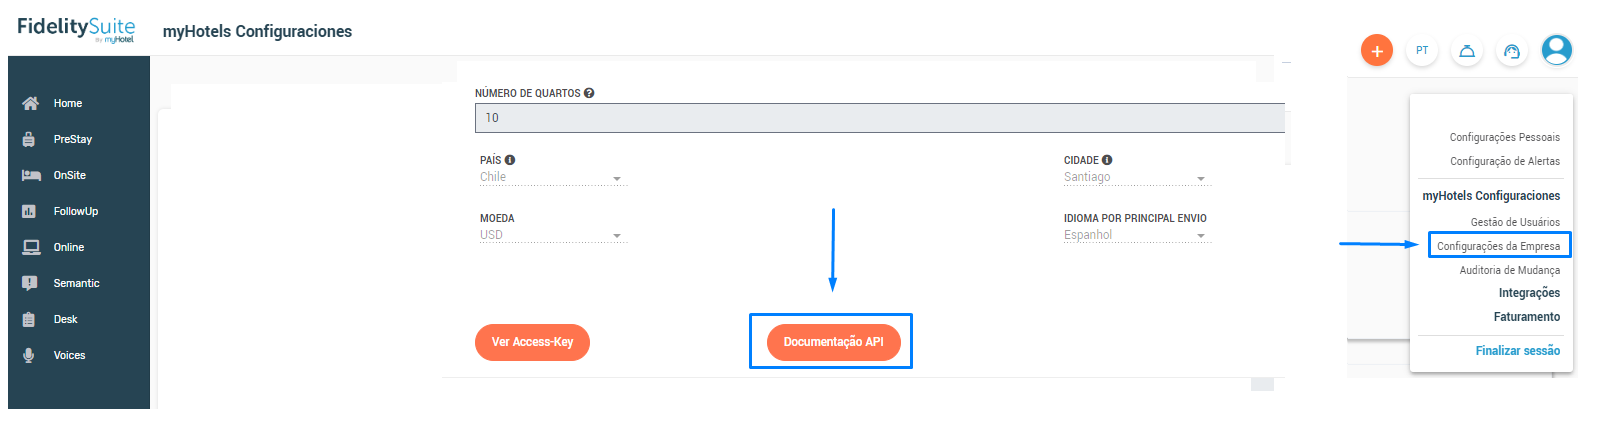Click the orange plus add icon
Screen dimensions: 1598x423
point(1377,50)
